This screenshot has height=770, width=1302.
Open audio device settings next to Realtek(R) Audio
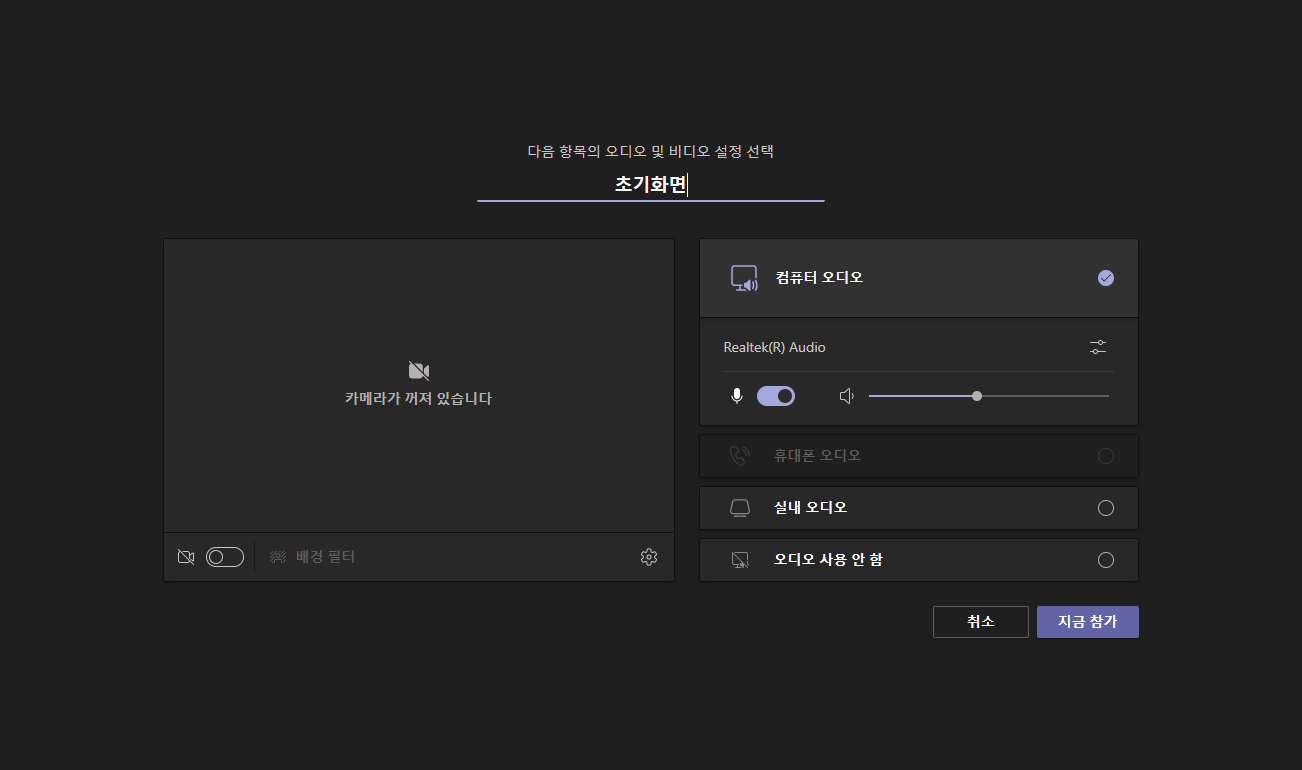coord(1097,346)
